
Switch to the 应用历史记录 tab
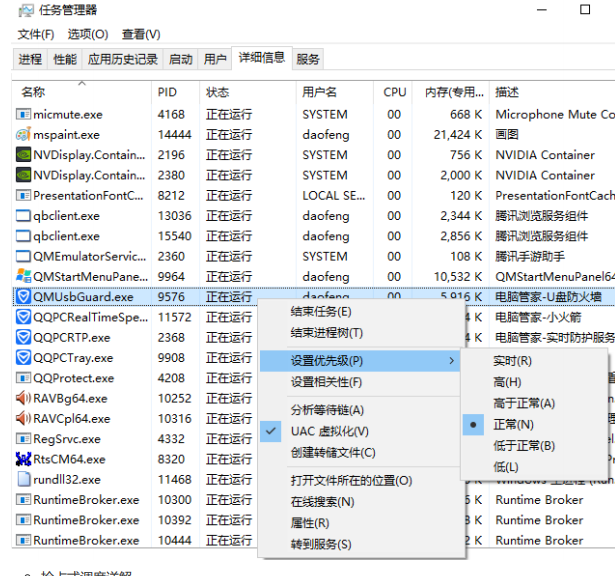(x=122, y=59)
